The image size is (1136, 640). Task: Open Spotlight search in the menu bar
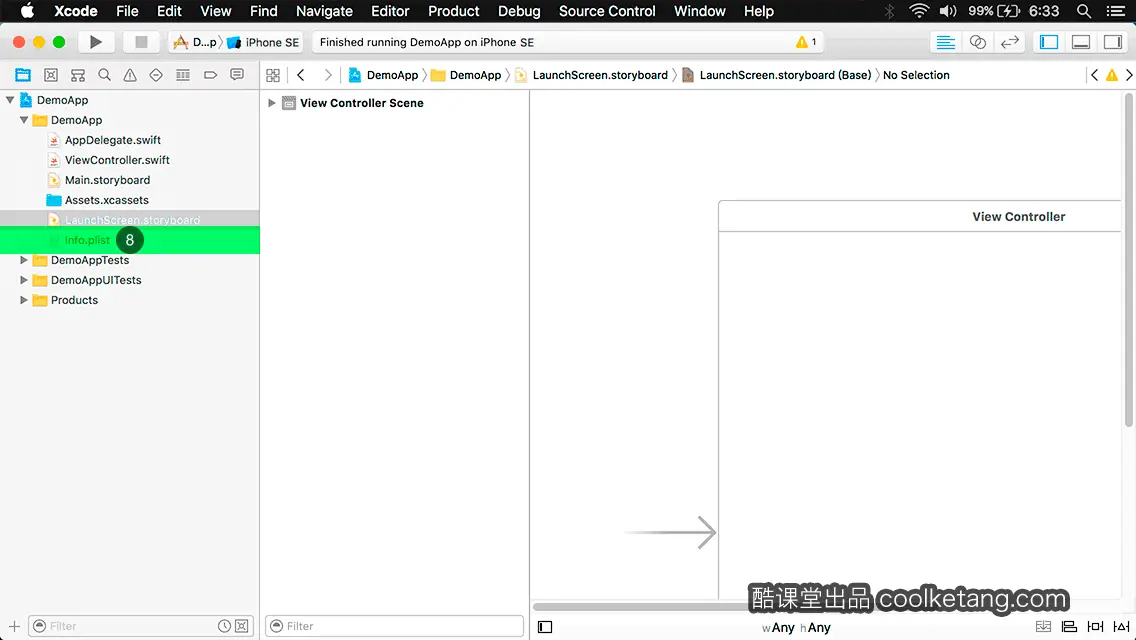click(x=1084, y=11)
